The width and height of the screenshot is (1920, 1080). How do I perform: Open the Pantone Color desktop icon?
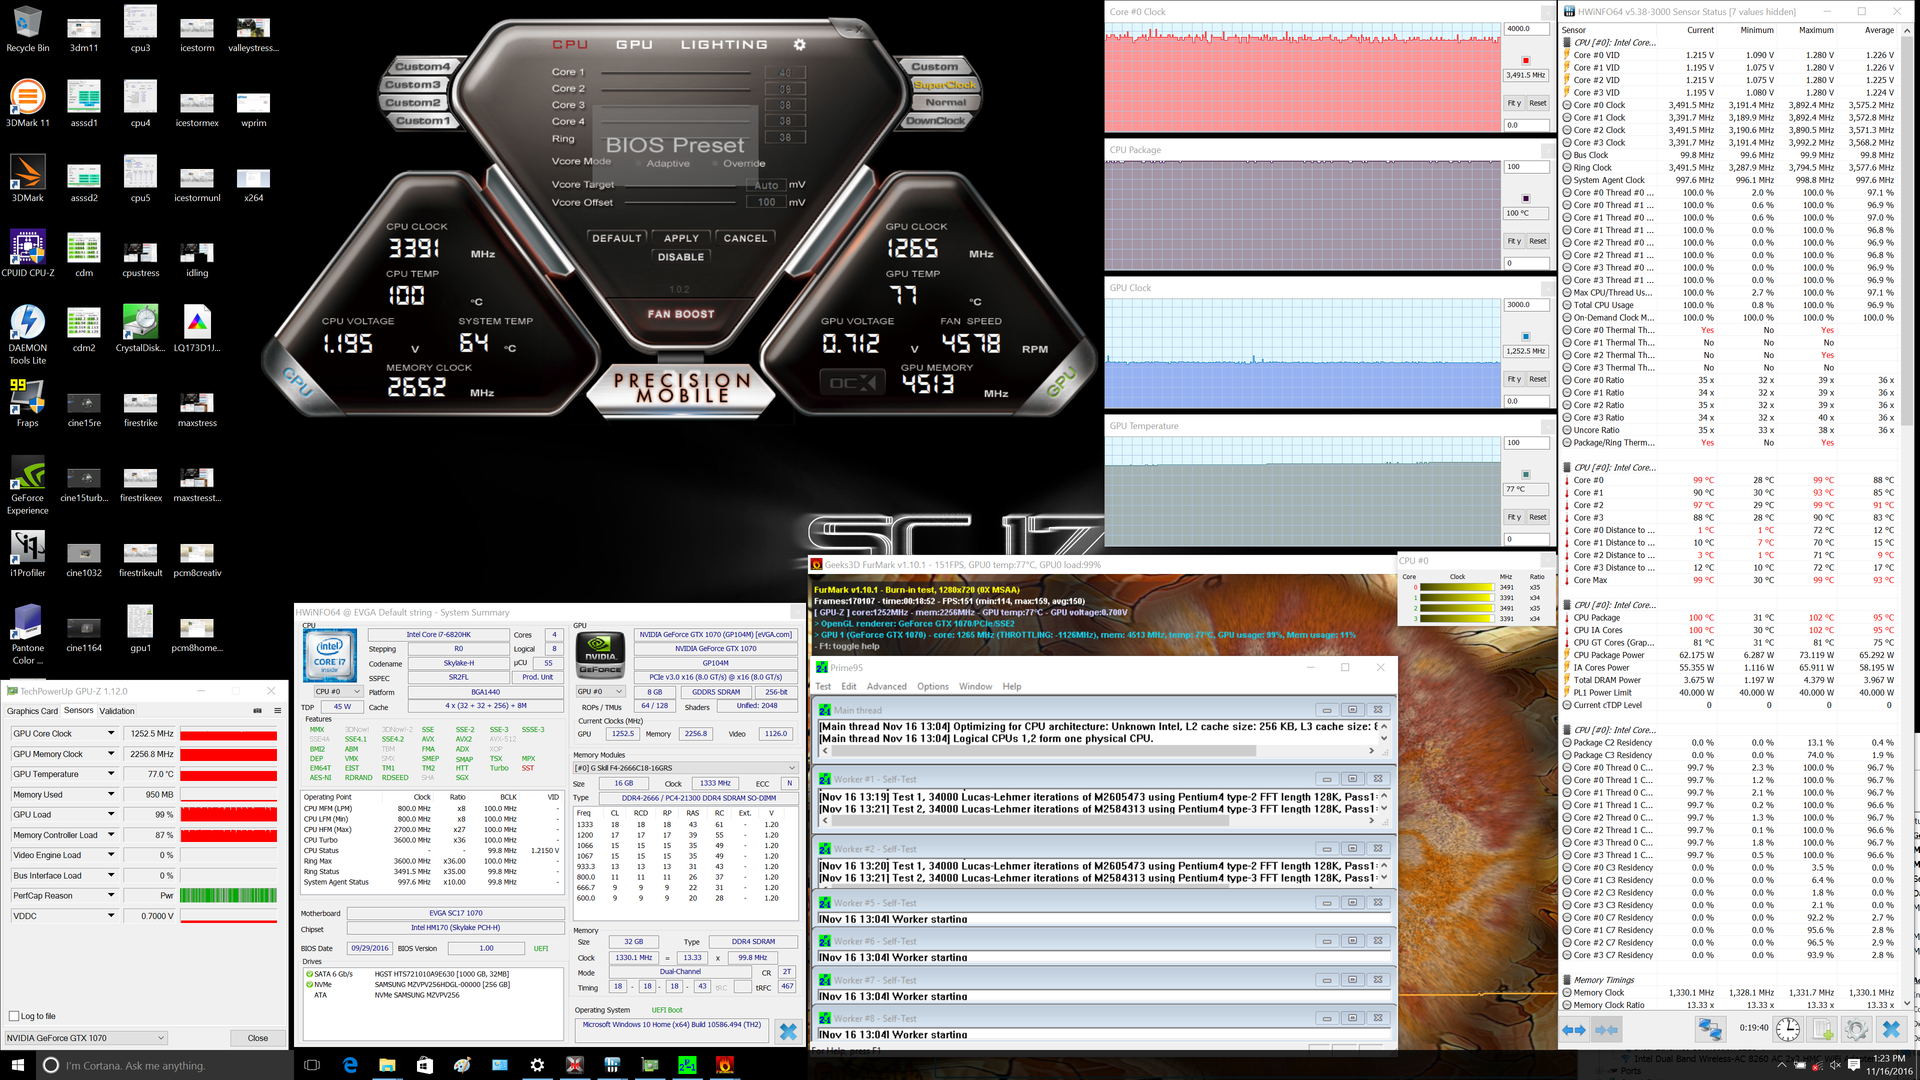click(28, 635)
